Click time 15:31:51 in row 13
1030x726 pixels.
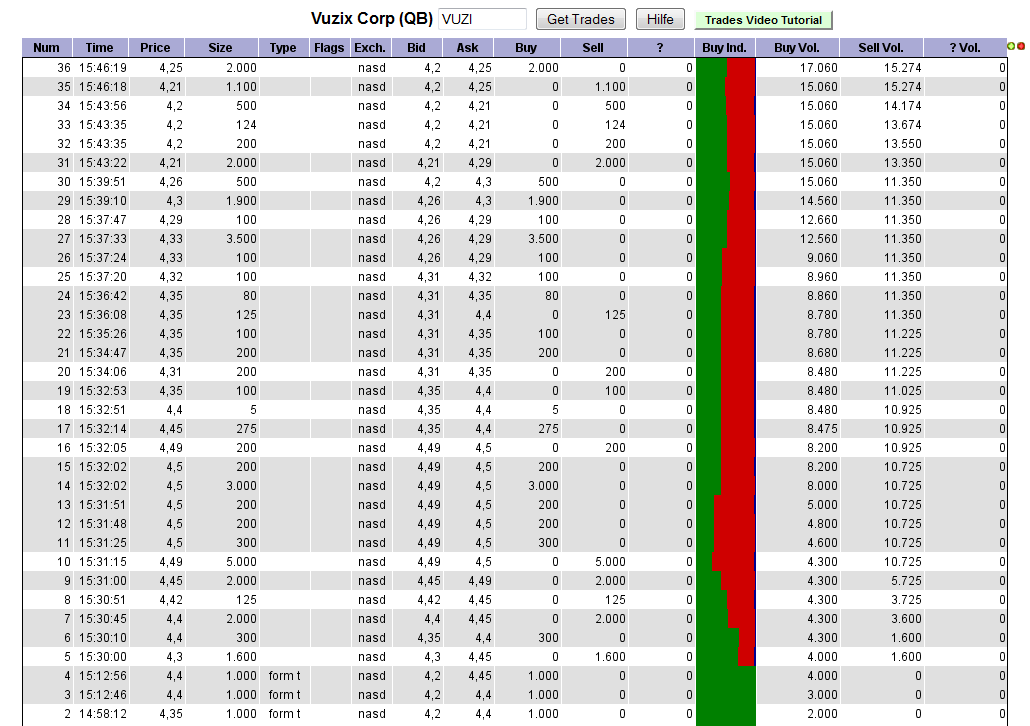[103, 505]
